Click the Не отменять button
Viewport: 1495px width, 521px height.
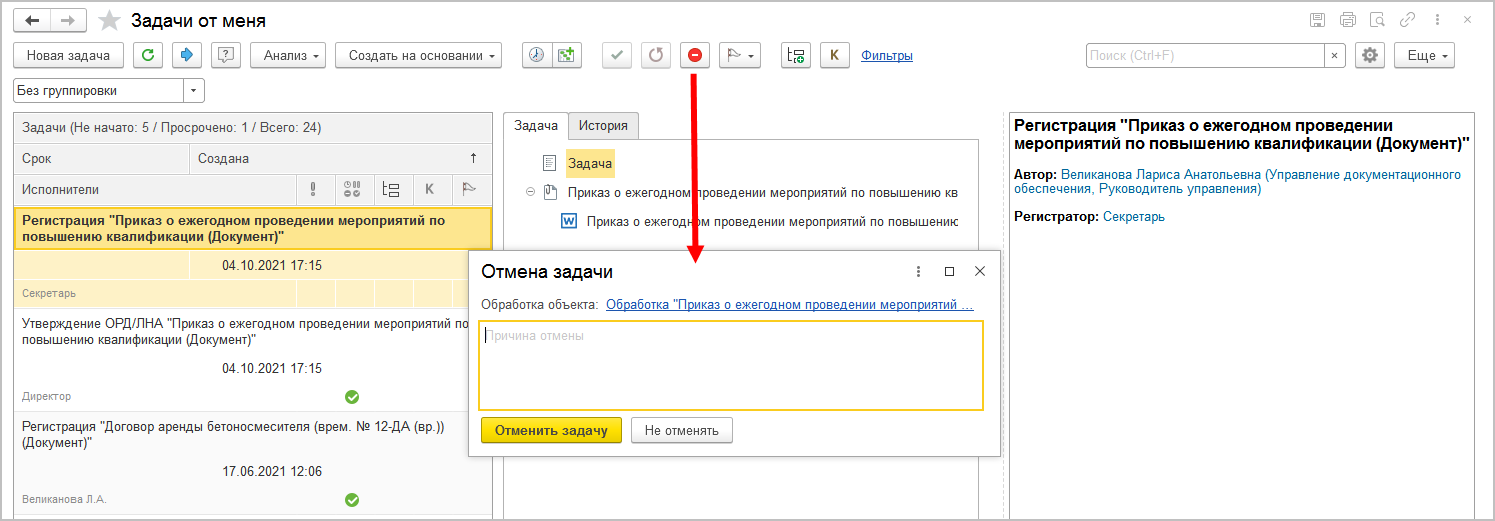pos(681,430)
